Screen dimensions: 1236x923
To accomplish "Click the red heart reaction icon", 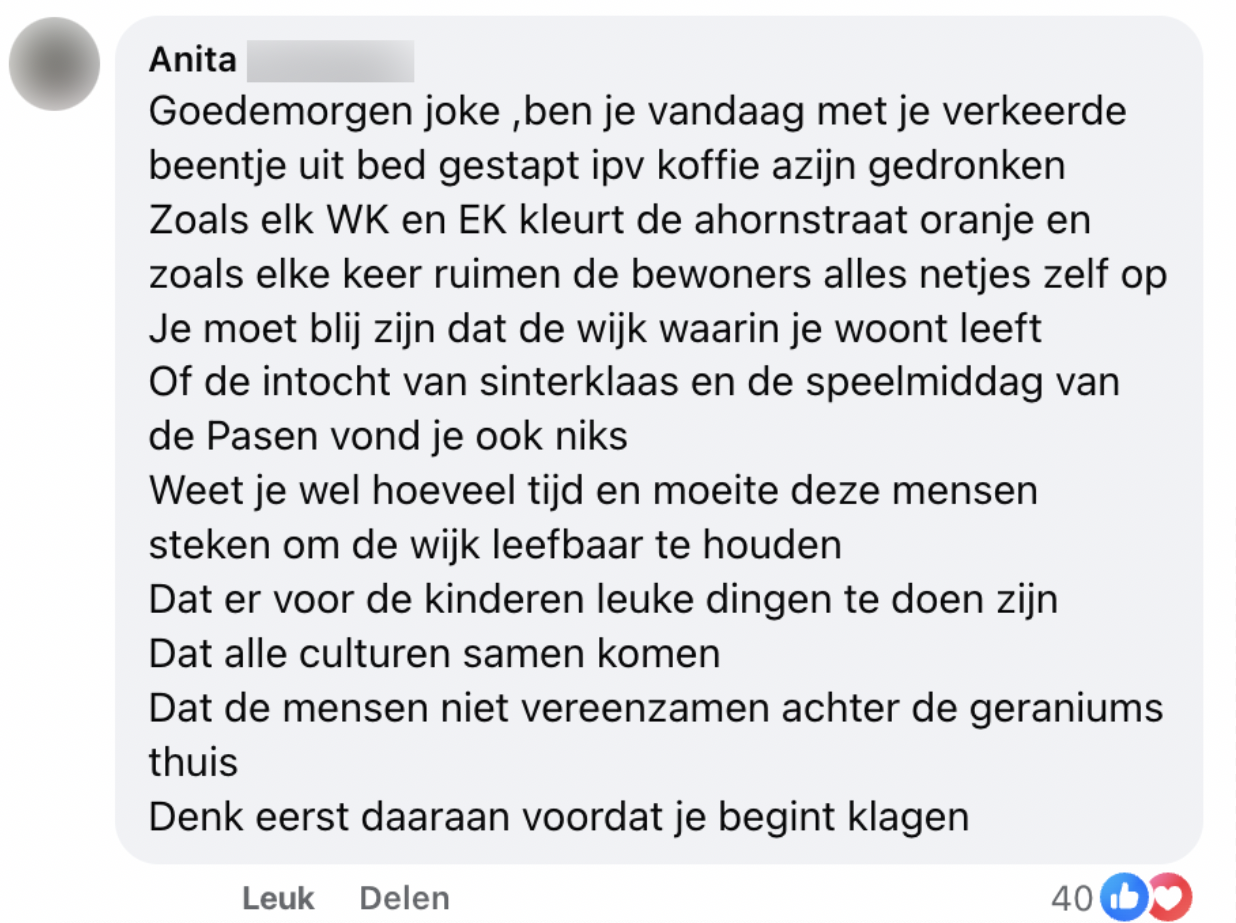I will coord(1168,897).
